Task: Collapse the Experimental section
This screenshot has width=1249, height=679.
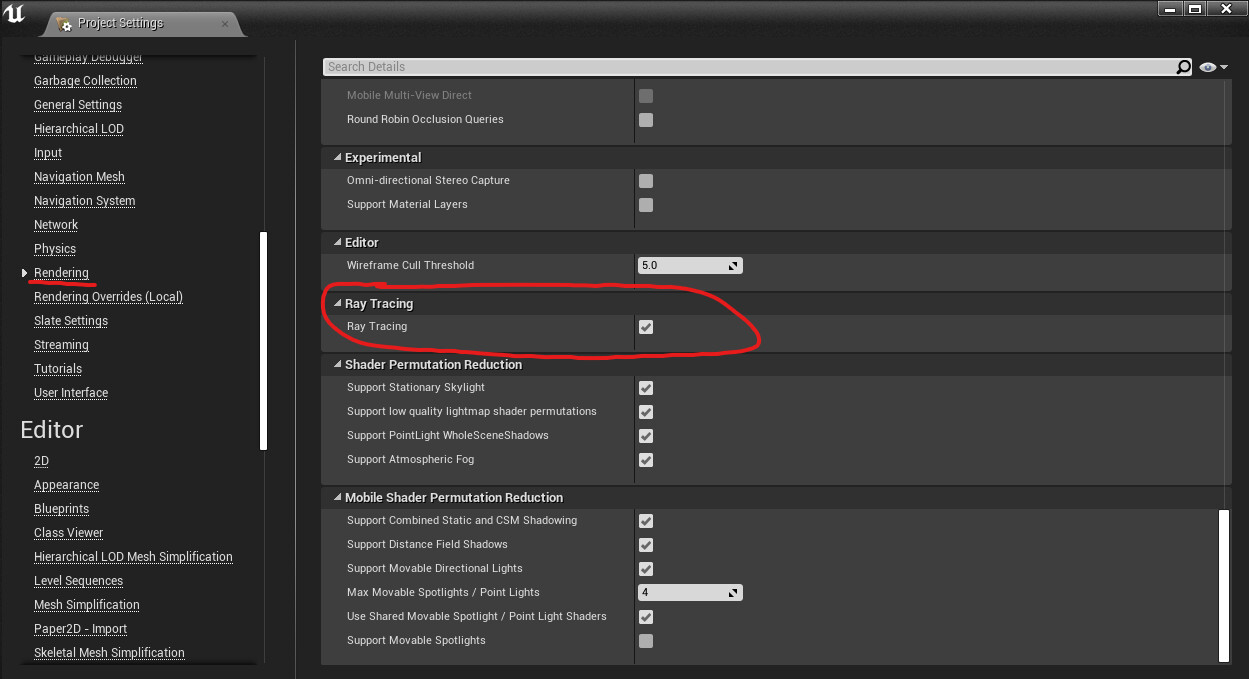Action: (337, 158)
